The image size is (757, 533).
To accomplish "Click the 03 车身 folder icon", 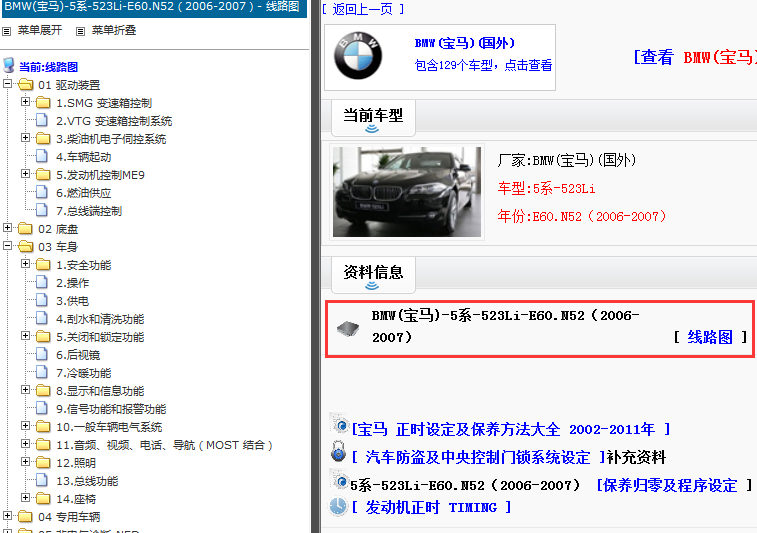I will point(26,247).
